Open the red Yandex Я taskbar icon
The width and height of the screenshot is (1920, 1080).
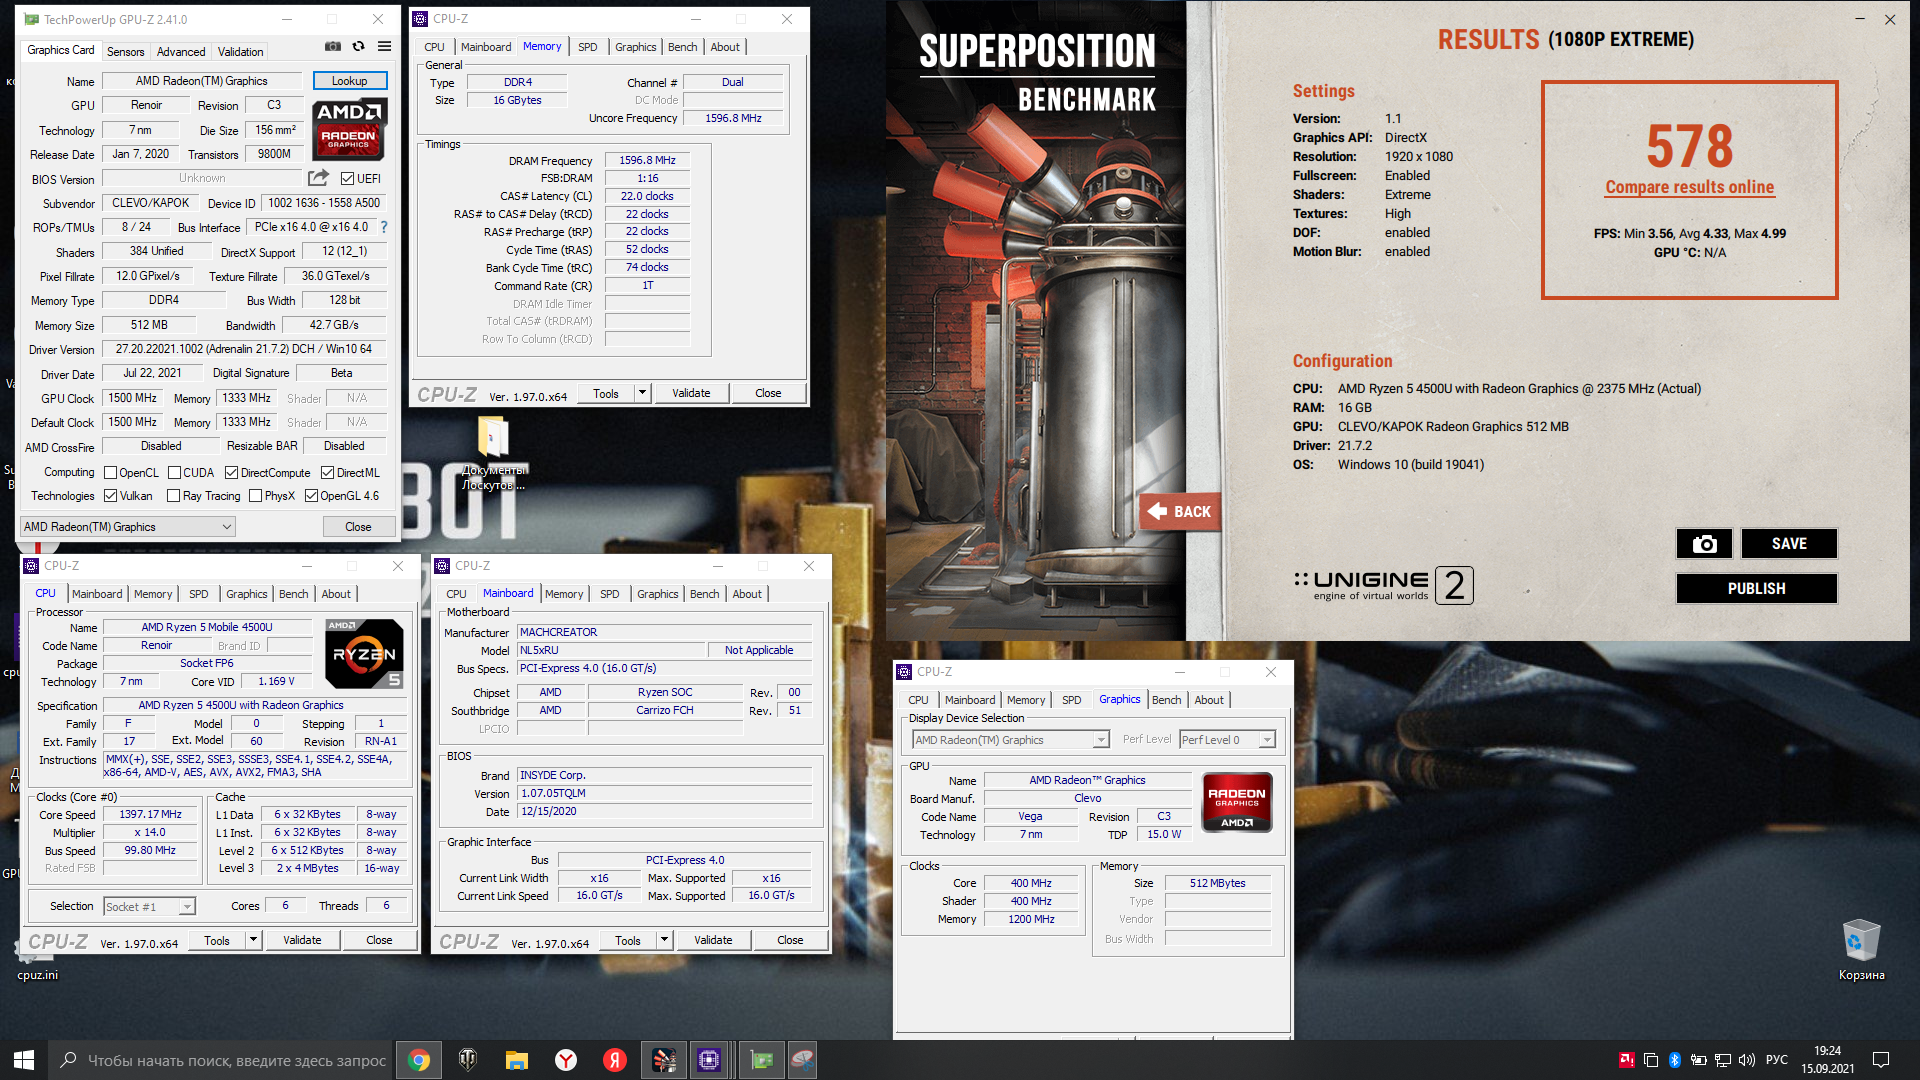[615, 1060]
